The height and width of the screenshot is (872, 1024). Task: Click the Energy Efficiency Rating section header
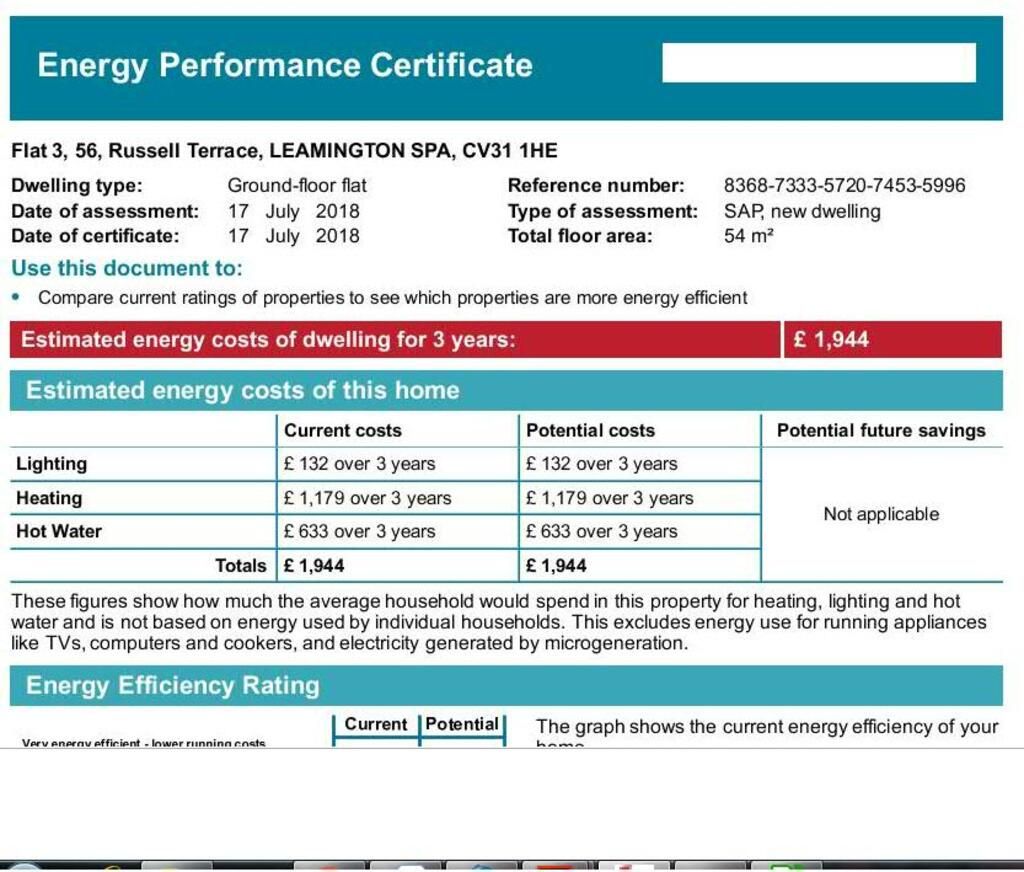173,686
